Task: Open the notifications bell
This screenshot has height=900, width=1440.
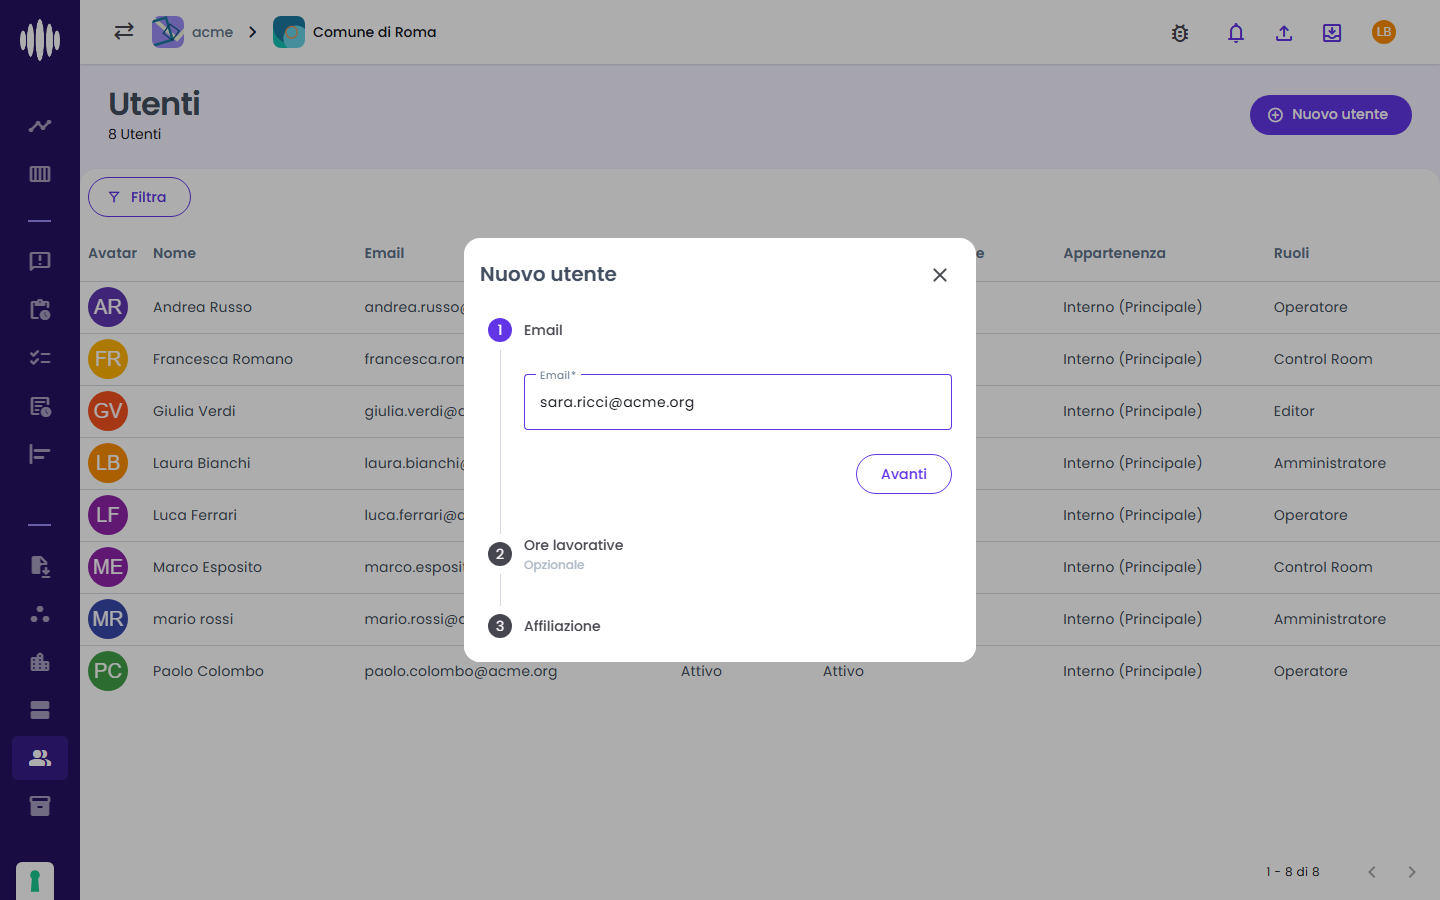Action: pos(1236,33)
